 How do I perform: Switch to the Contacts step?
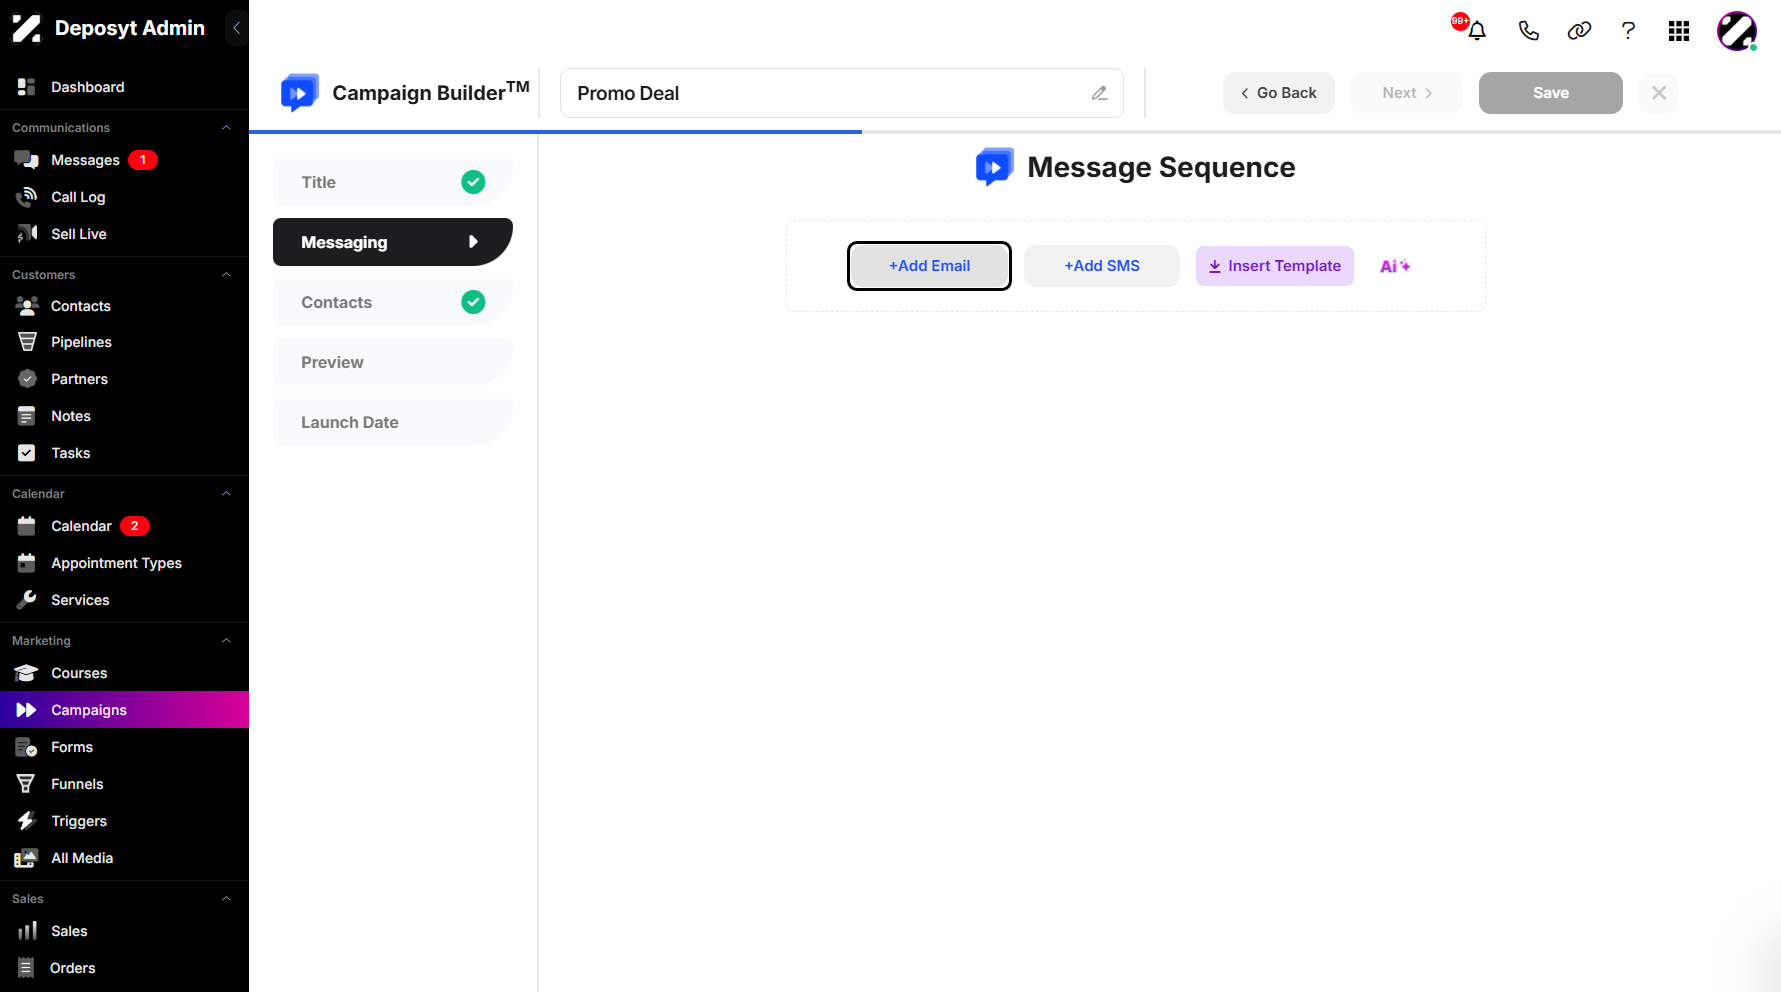[x=392, y=302]
